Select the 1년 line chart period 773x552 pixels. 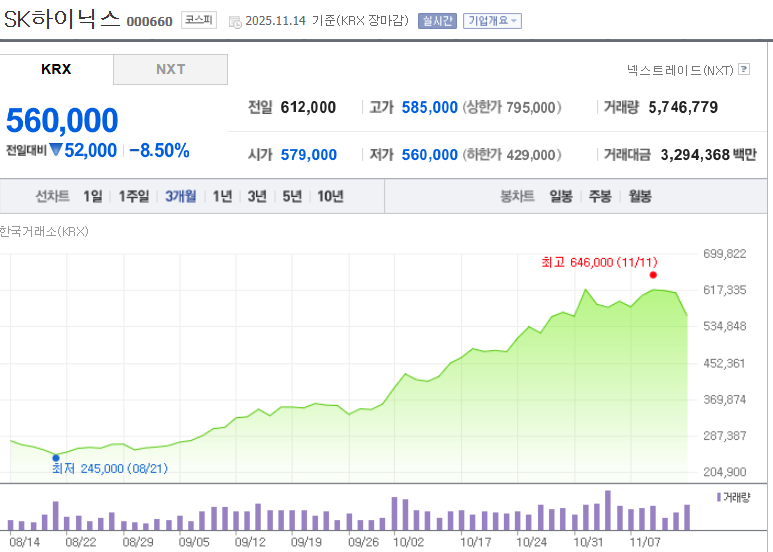[x=222, y=196]
